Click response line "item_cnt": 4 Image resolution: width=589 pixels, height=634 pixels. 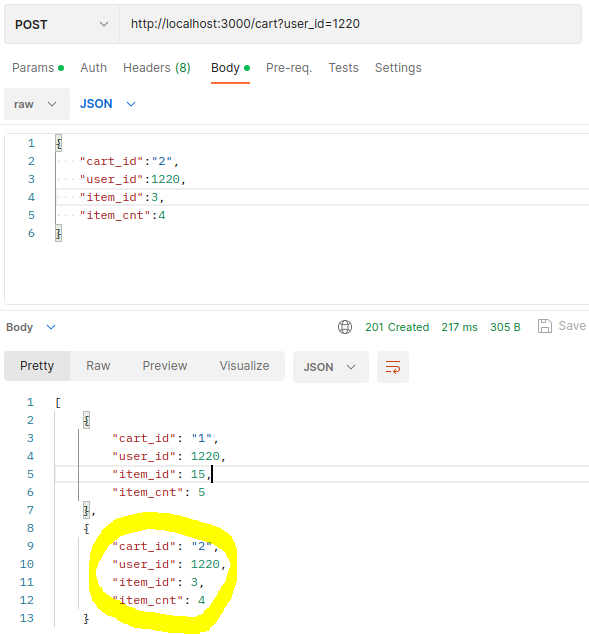(x=158, y=600)
